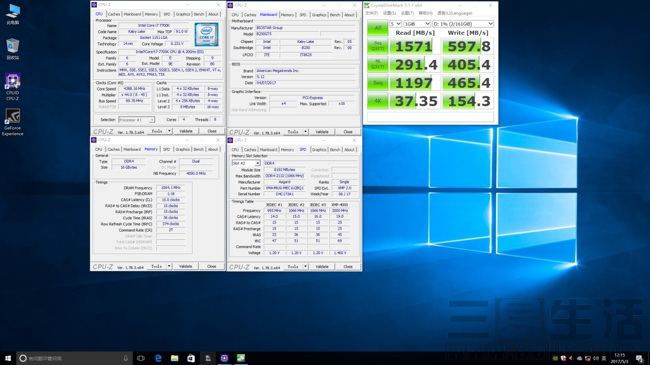Click the CrystalDiskMark bottom status field
The height and width of the screenshot is (365, 650).
click(430, 117)
